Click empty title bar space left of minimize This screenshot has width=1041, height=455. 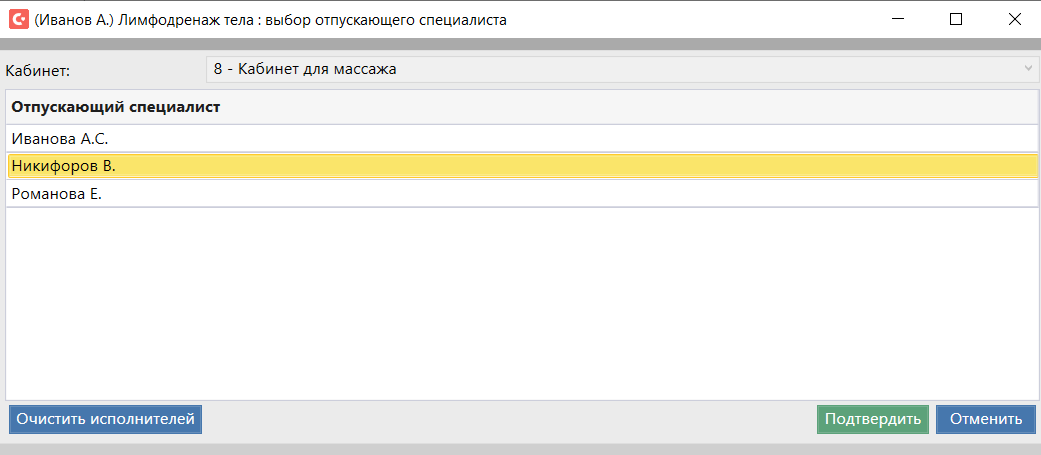point(700,19)
